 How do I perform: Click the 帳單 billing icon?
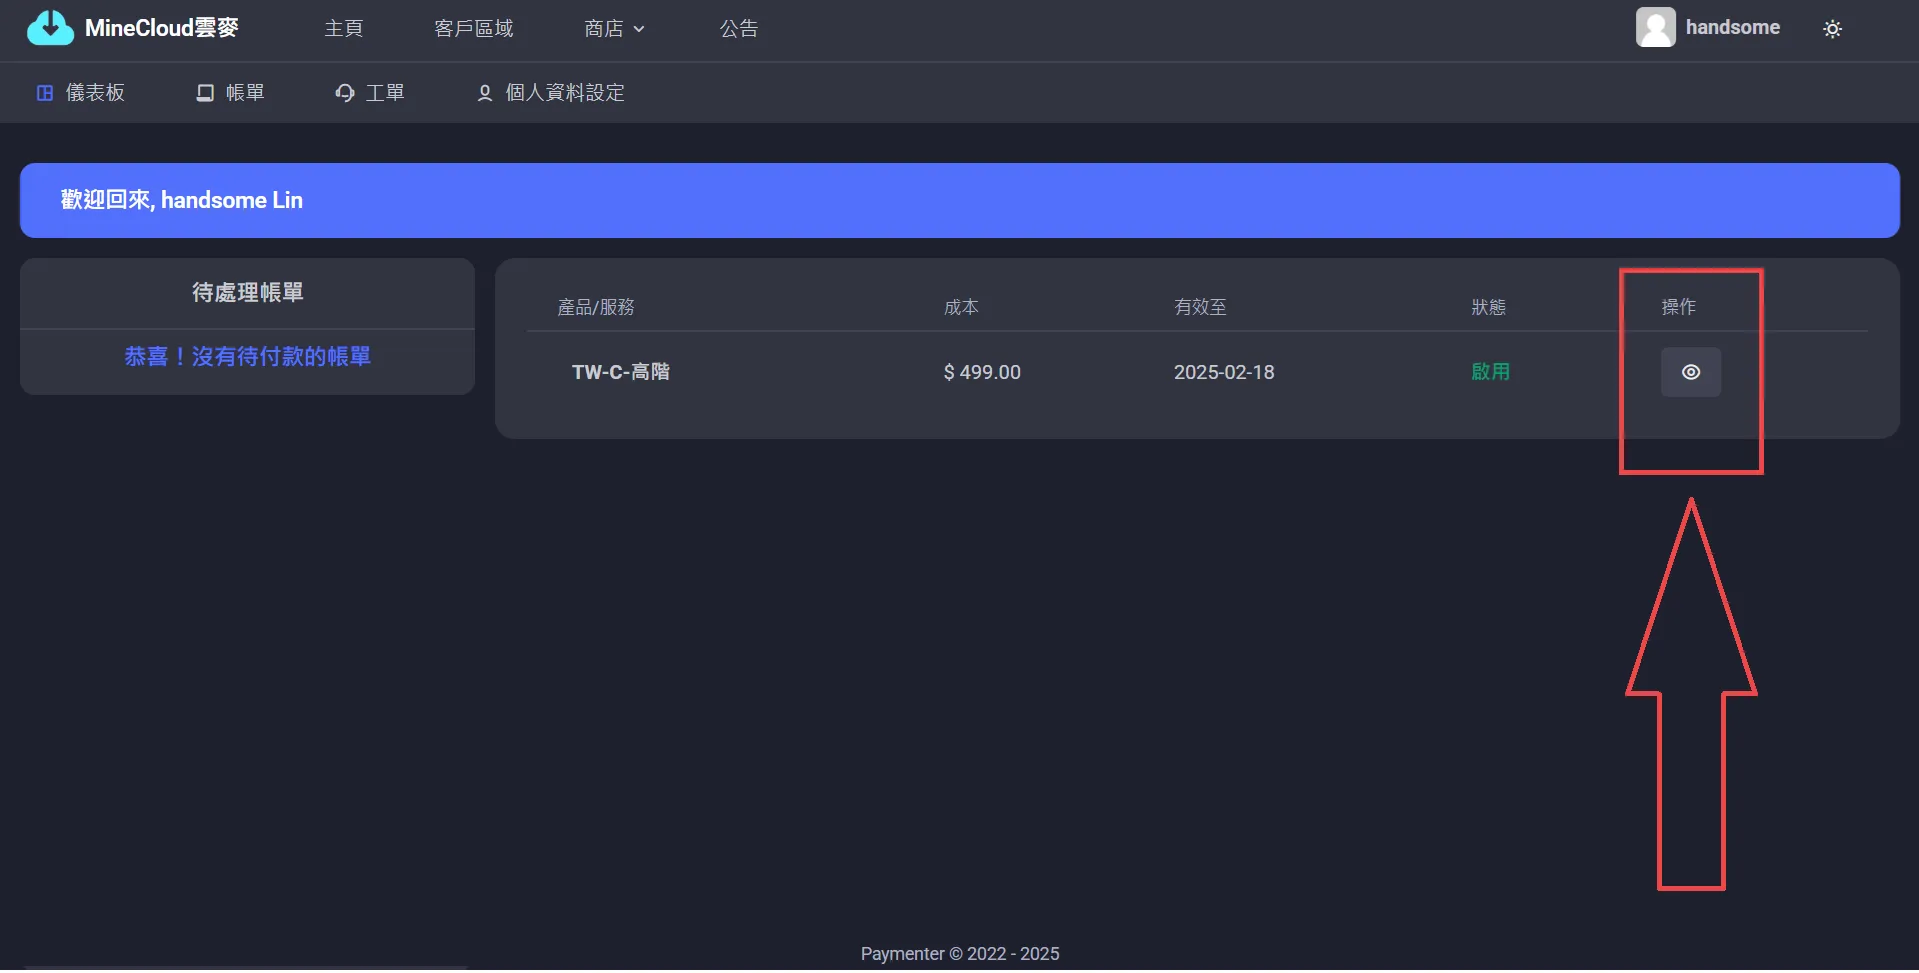(x=205, y=93)
